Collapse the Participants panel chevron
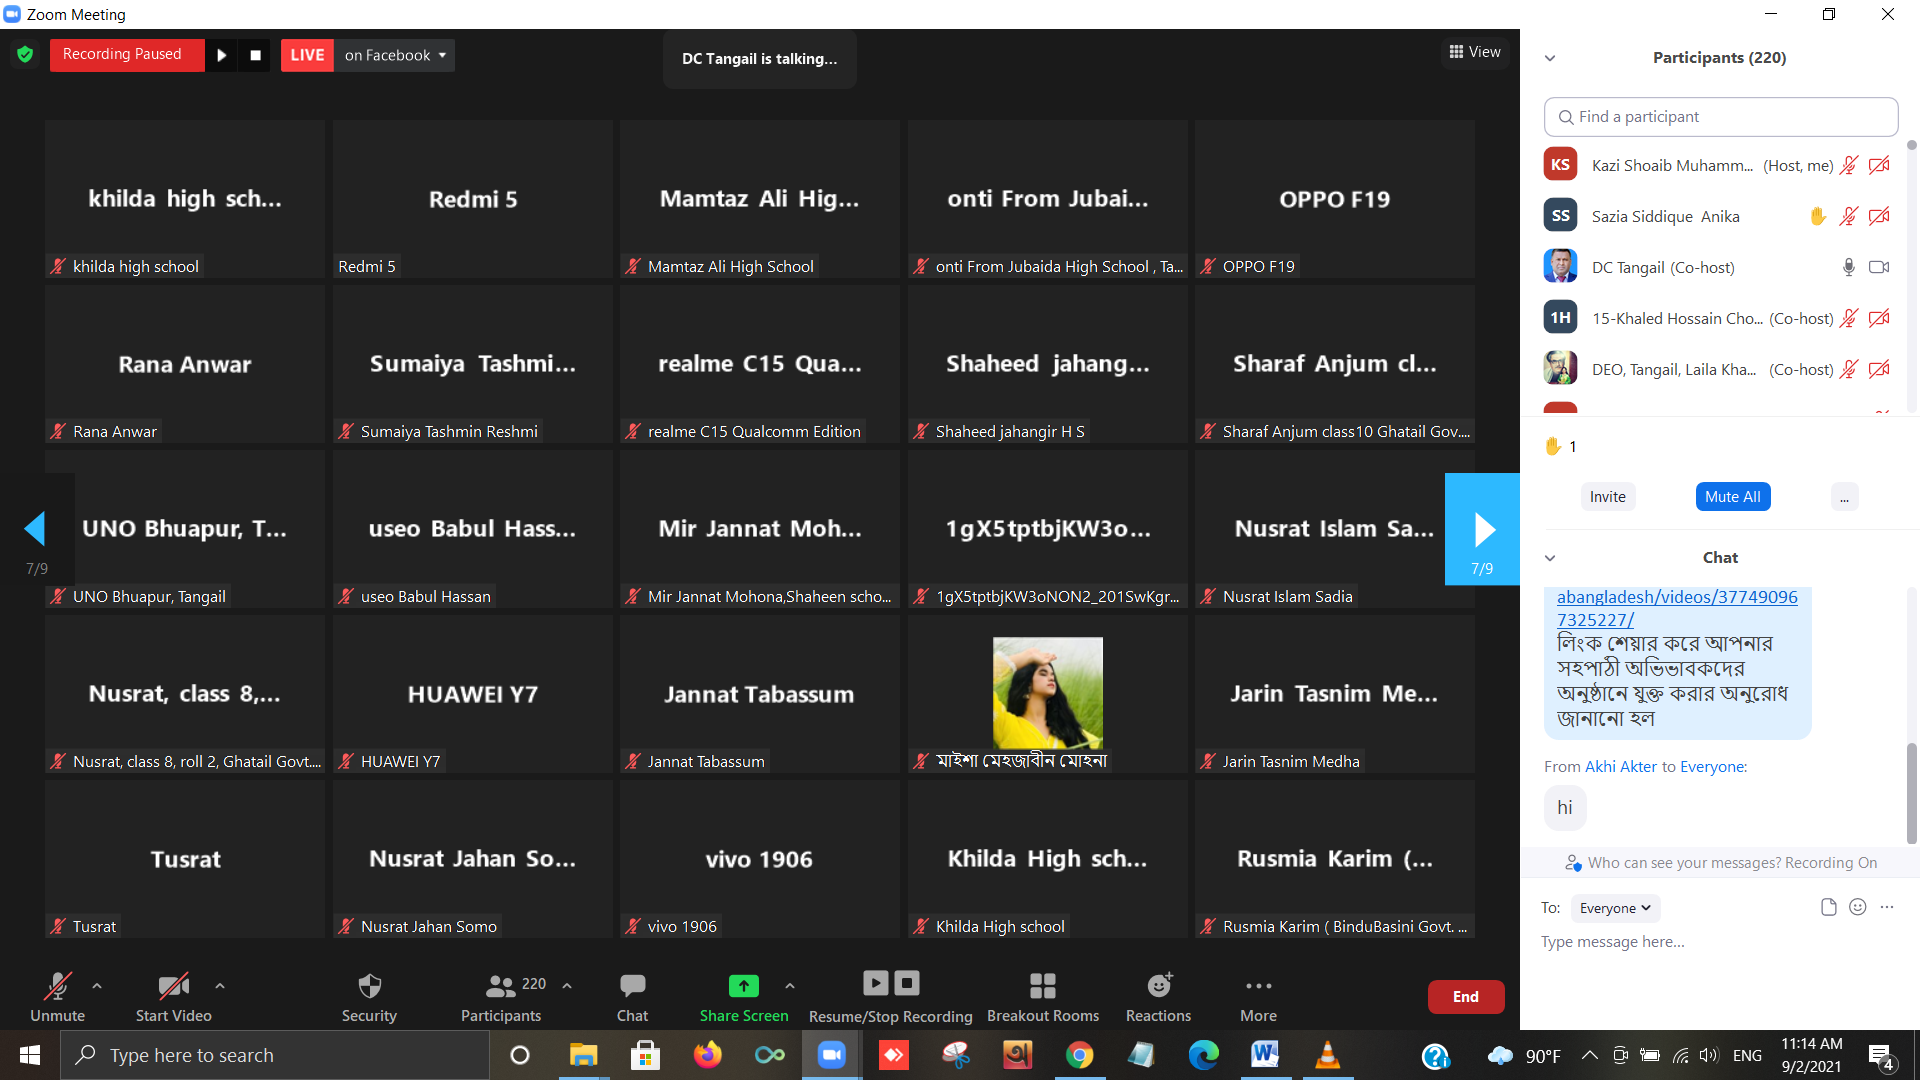The width and height of the screenshot is (1920, 1080). pyautogui.click(x=1550, y=58)
